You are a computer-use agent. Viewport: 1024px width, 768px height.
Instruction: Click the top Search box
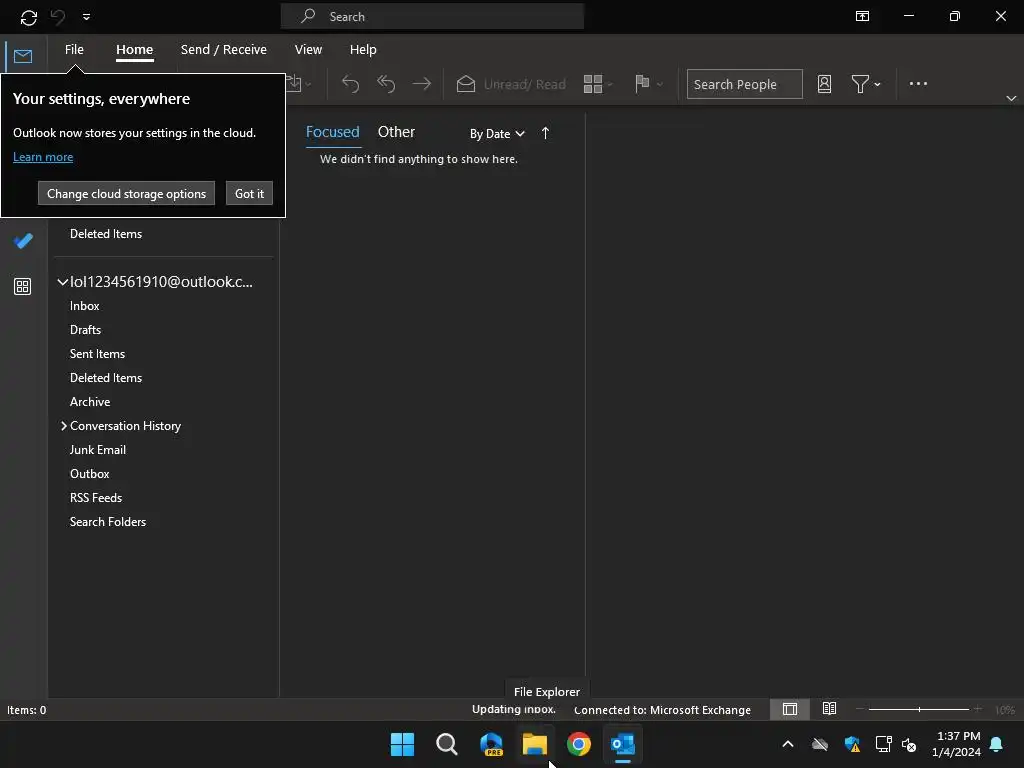432,16
